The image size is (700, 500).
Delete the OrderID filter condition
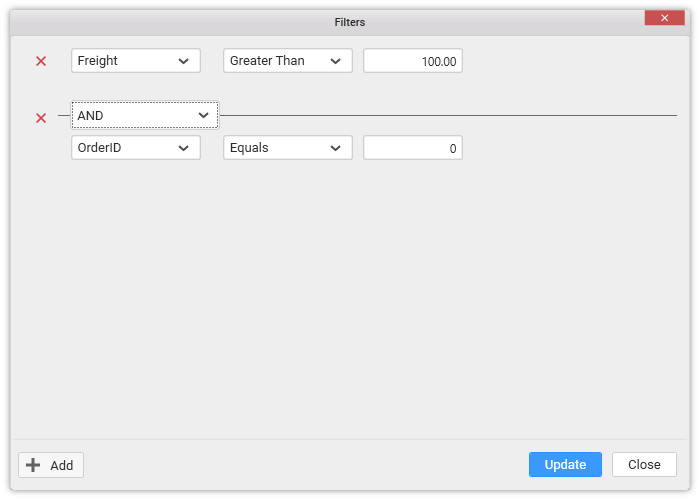[x=41, y=118]
